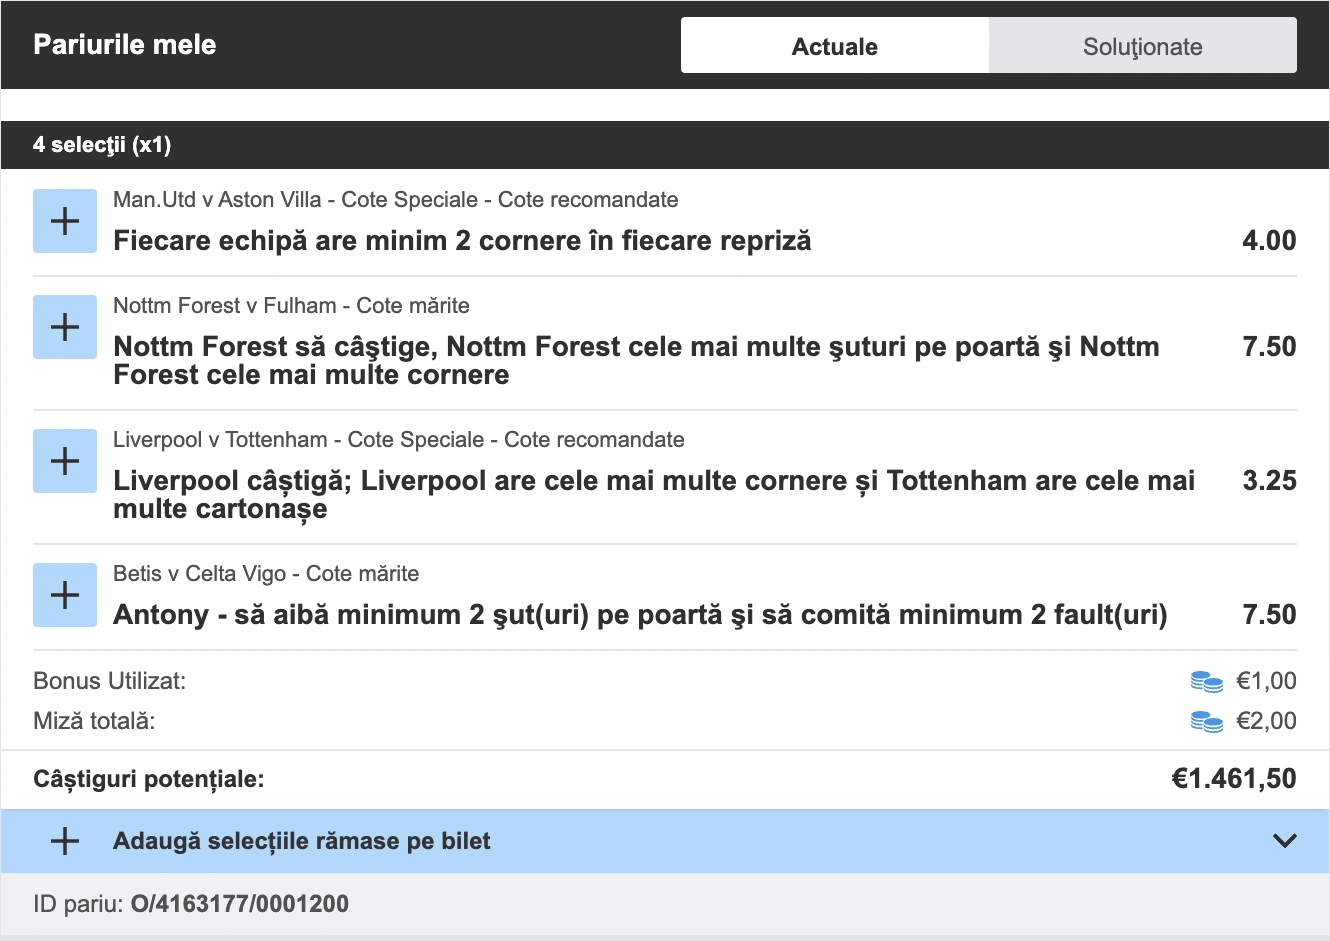
Task: Click the plus icon for Liverpool v Tottenham
Action: (x=64, y=460)
